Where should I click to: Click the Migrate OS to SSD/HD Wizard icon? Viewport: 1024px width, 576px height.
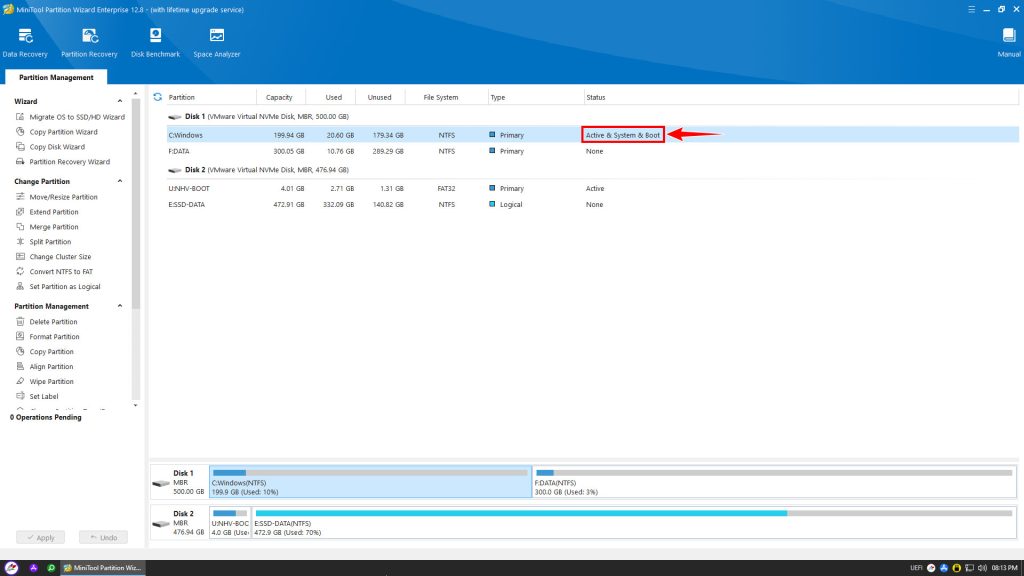pos(20,117)
